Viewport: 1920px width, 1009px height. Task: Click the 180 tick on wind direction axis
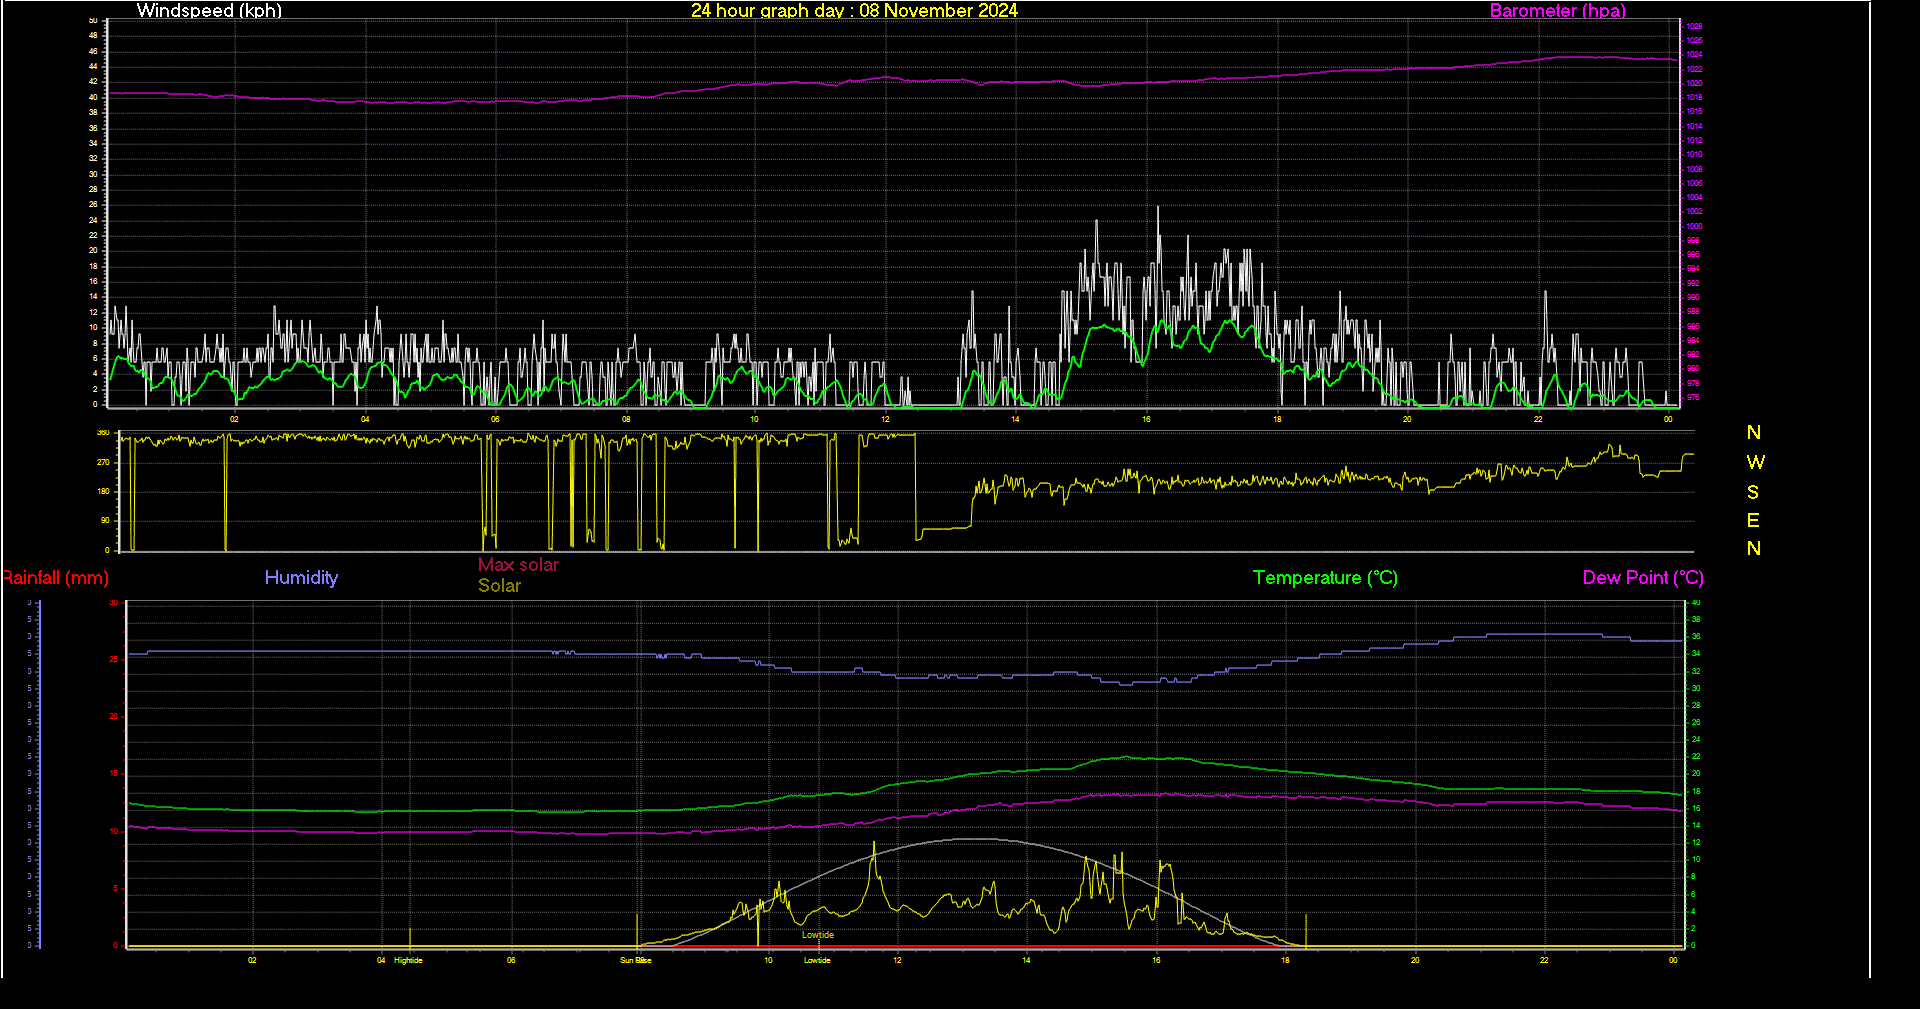[103, 491]
